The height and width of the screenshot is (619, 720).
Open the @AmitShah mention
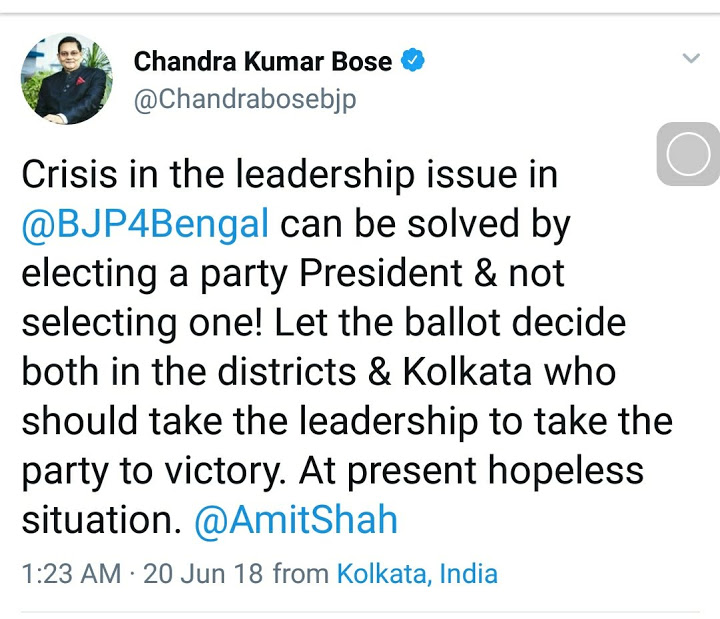tap(296, 520)
